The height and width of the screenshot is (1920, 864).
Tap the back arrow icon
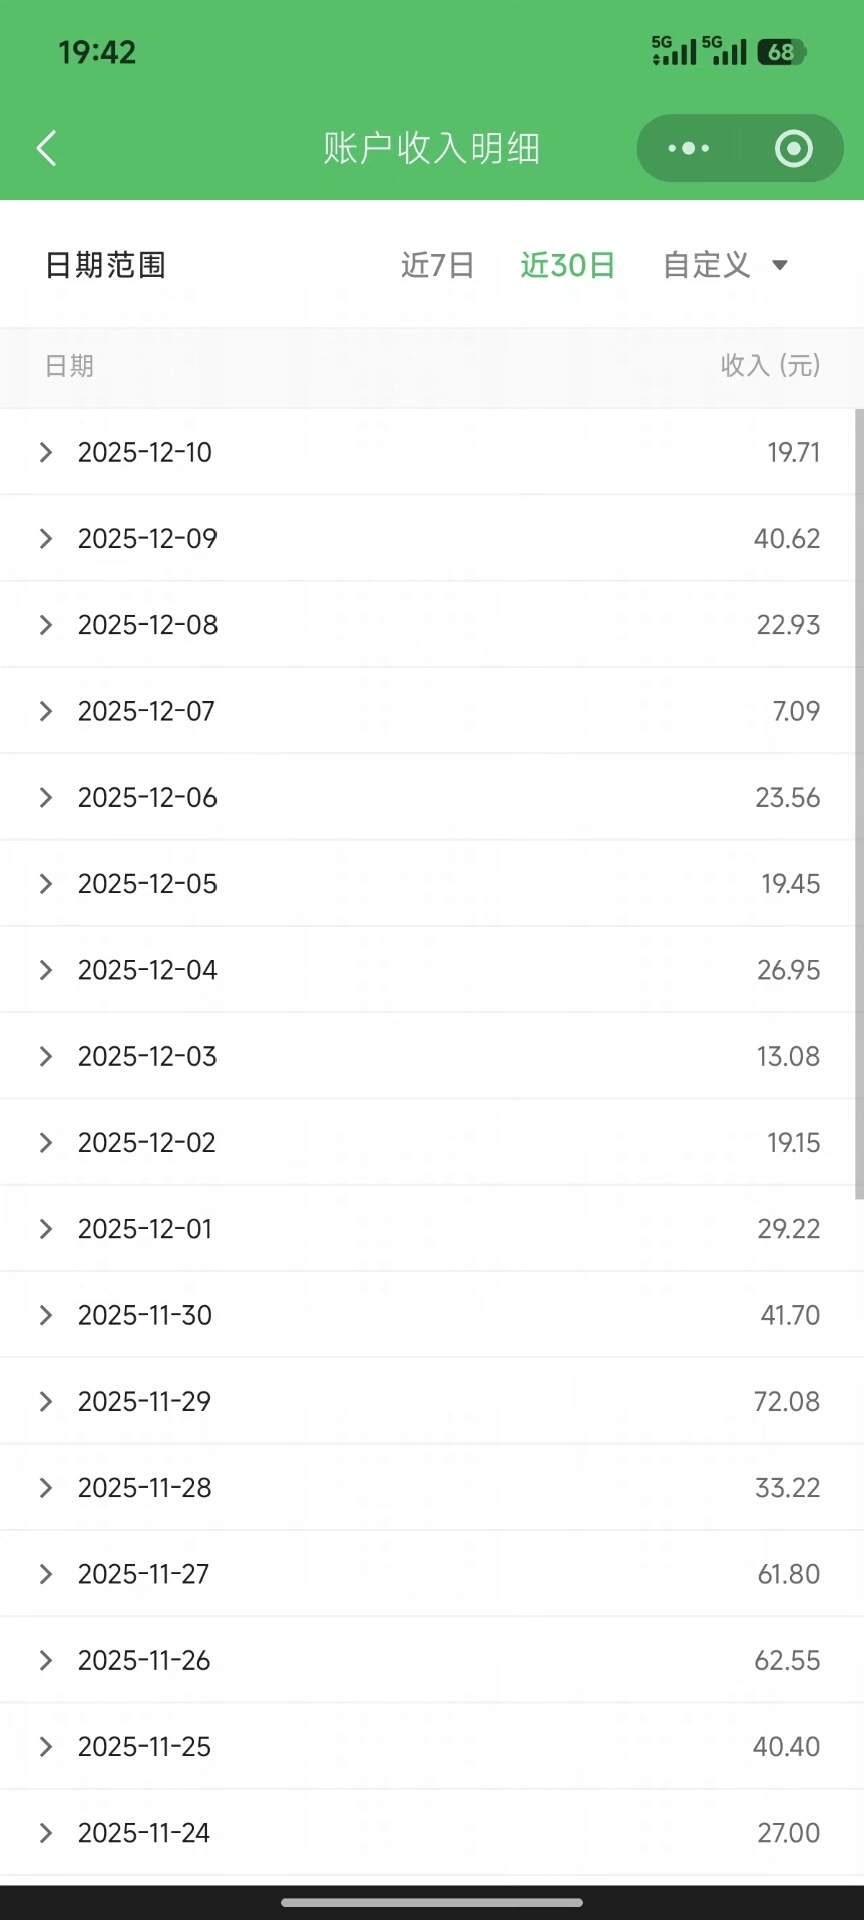pos(47,148)
